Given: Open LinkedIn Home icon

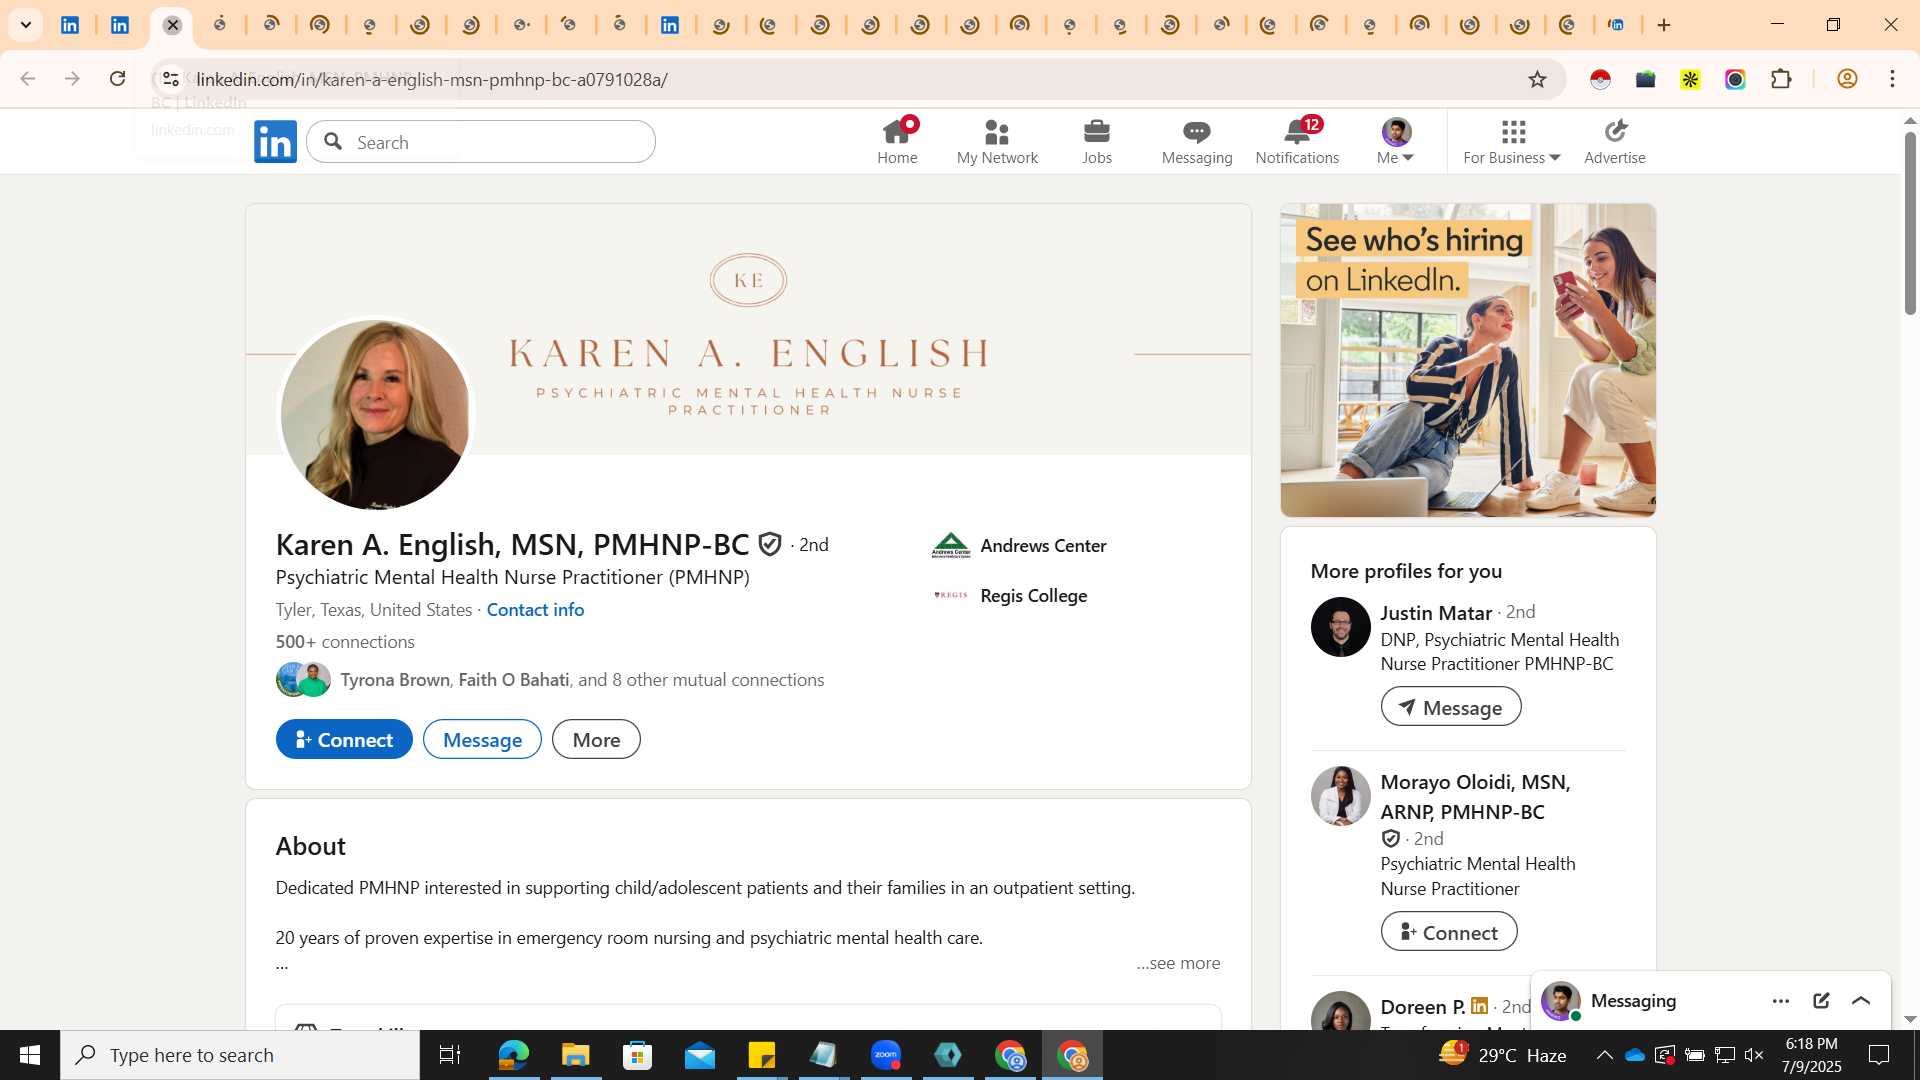Looking at the screenshot, I should (897, 142).
